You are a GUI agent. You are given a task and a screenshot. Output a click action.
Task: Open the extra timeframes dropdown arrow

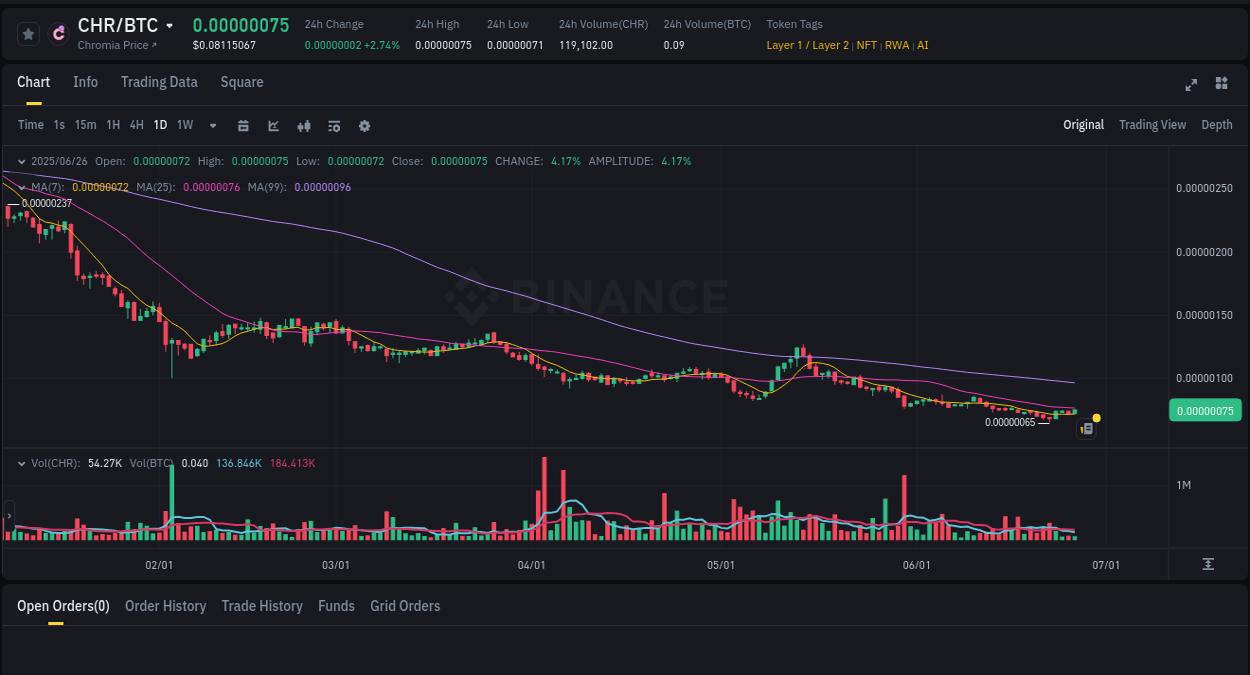click(212, 125)
